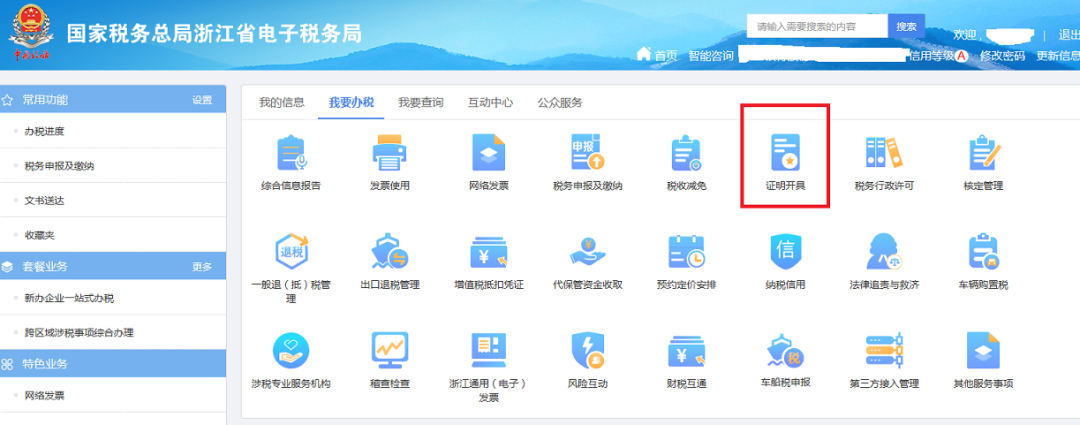Open 浙江通用（电子）发票 icon

[x=489, y=350]
